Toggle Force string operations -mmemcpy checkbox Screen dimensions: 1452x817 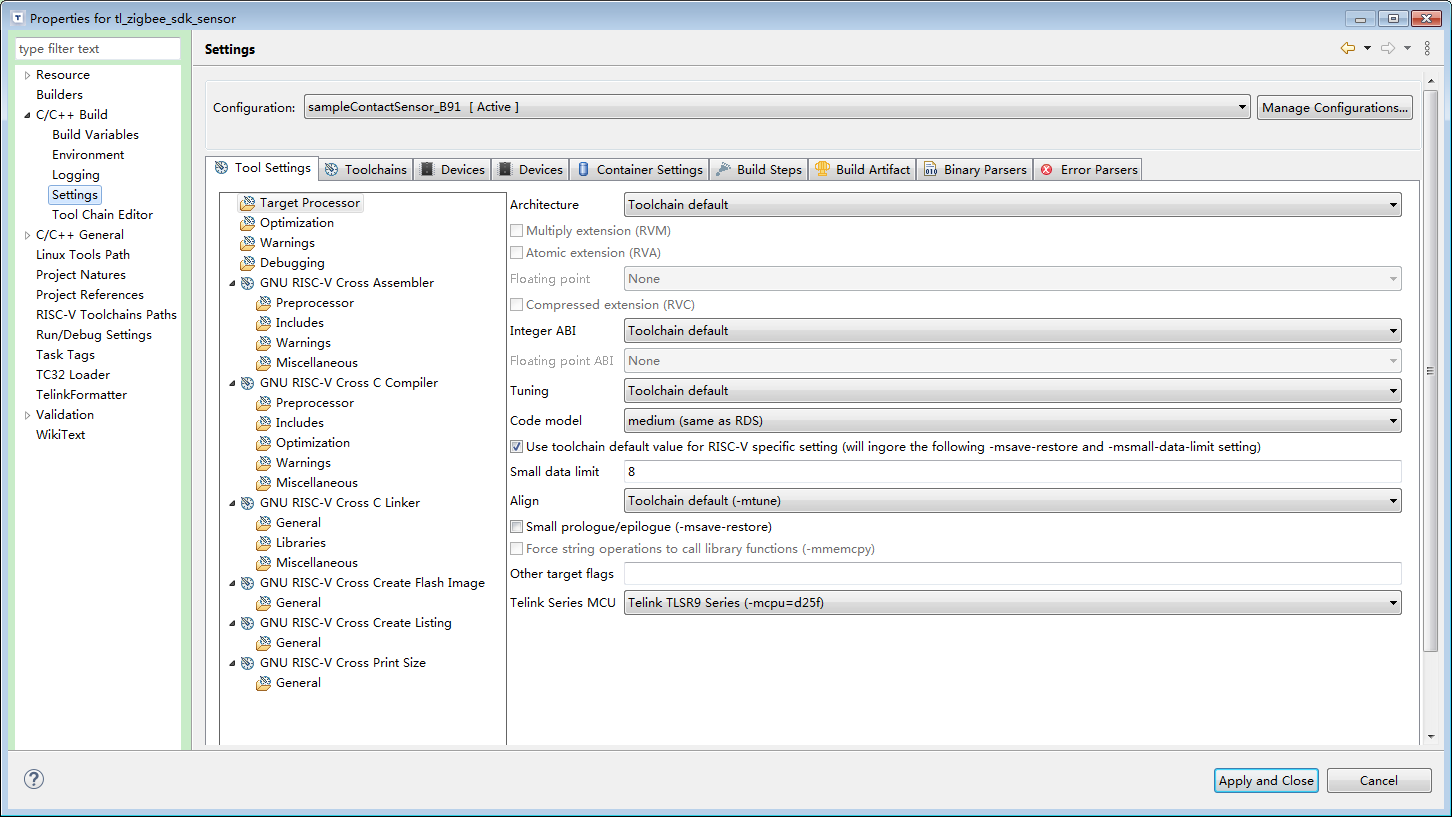(517, 548)
